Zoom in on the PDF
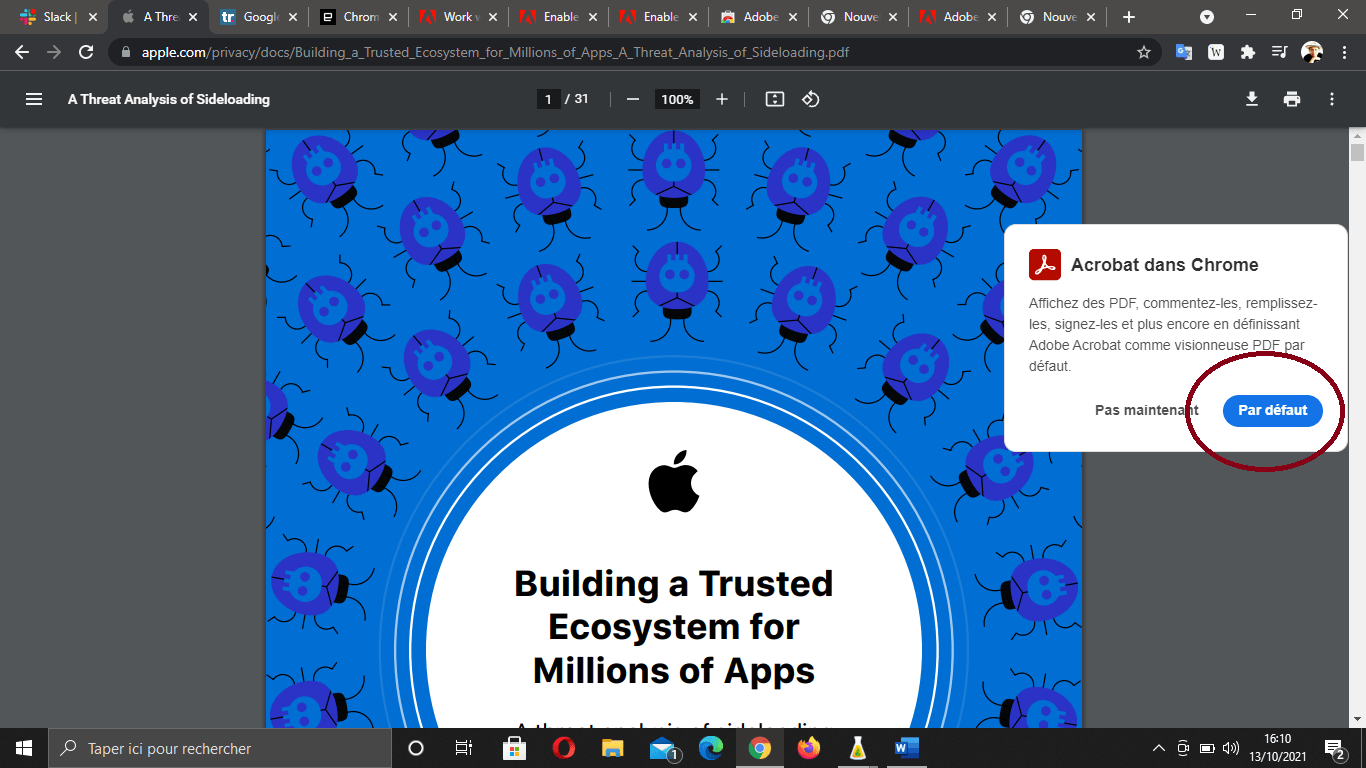Image resolution: width=1366 pixels, height=768 pixels. (x=722, y=99)
